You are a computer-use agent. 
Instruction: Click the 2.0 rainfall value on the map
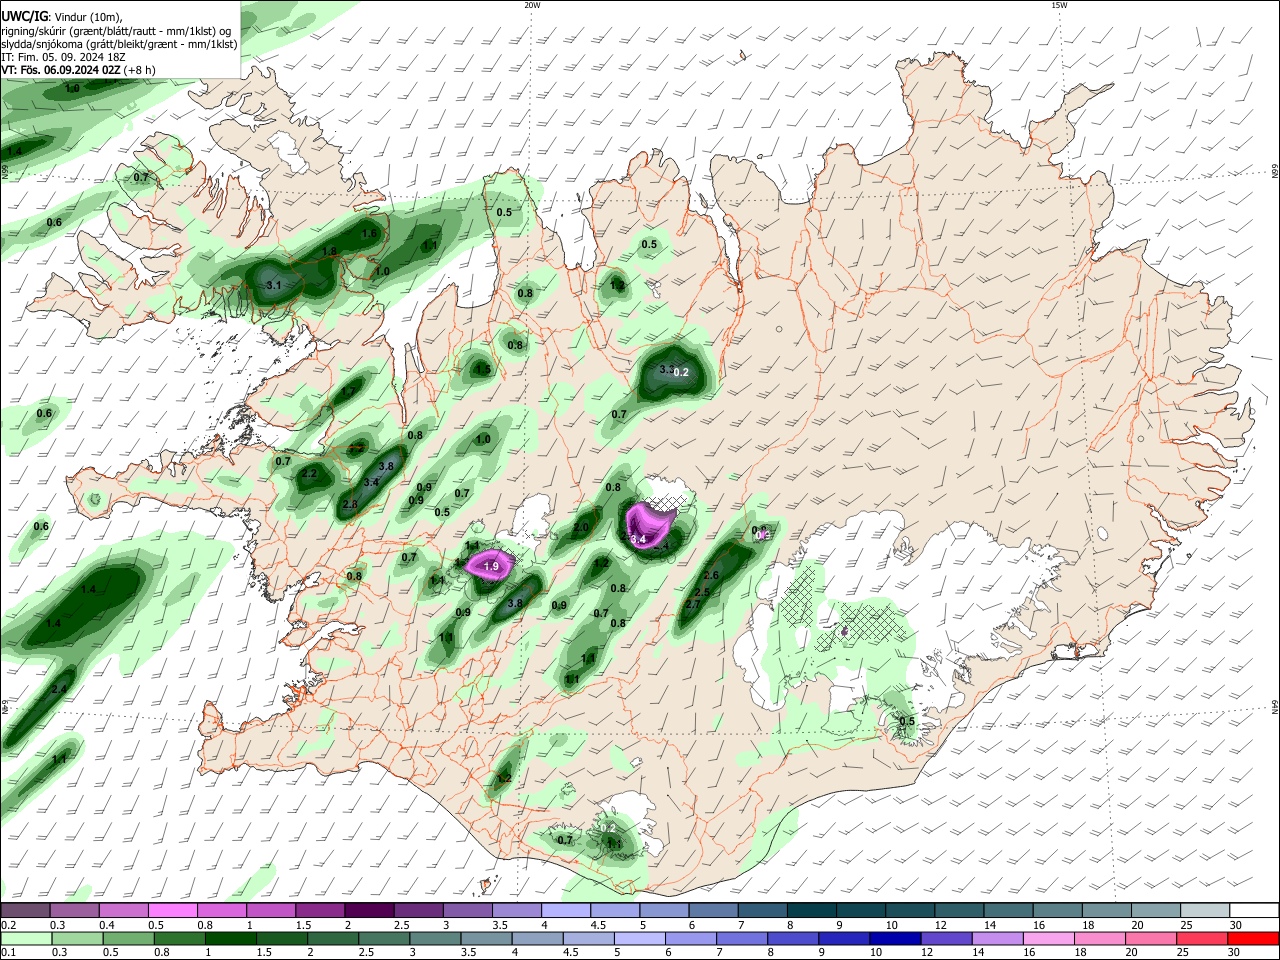[x=581, y=527]
